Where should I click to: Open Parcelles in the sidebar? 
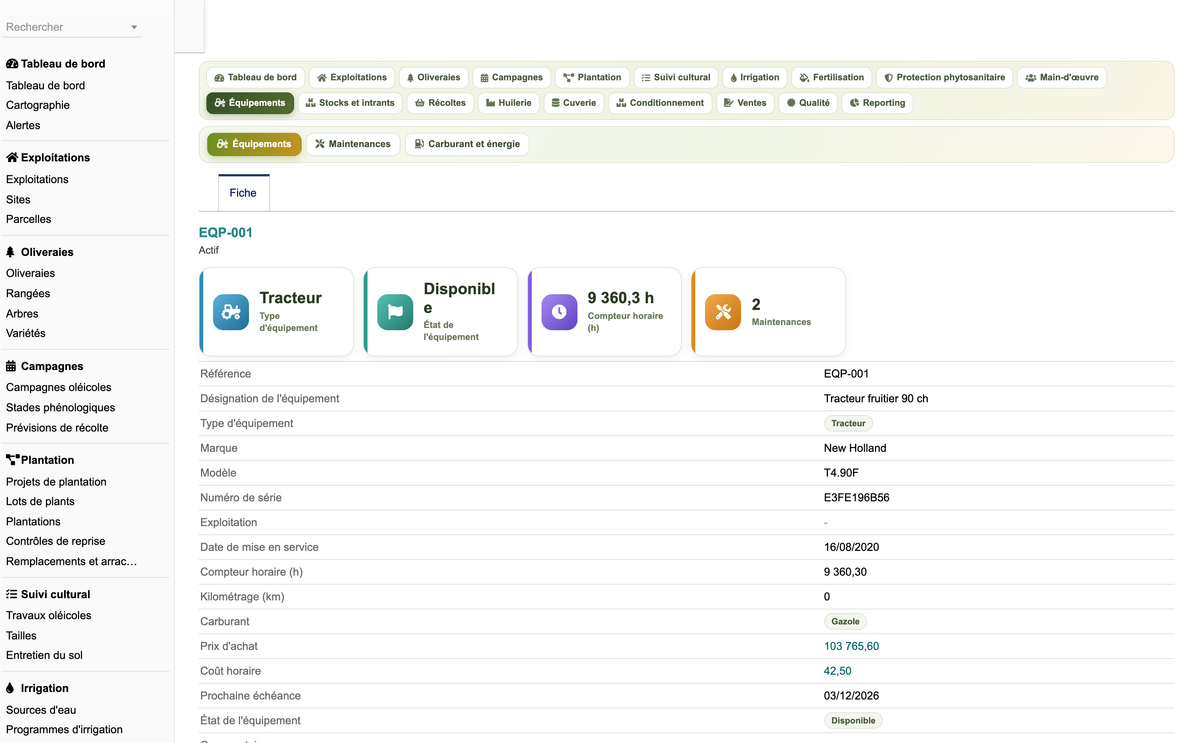[x=28, y=219]
